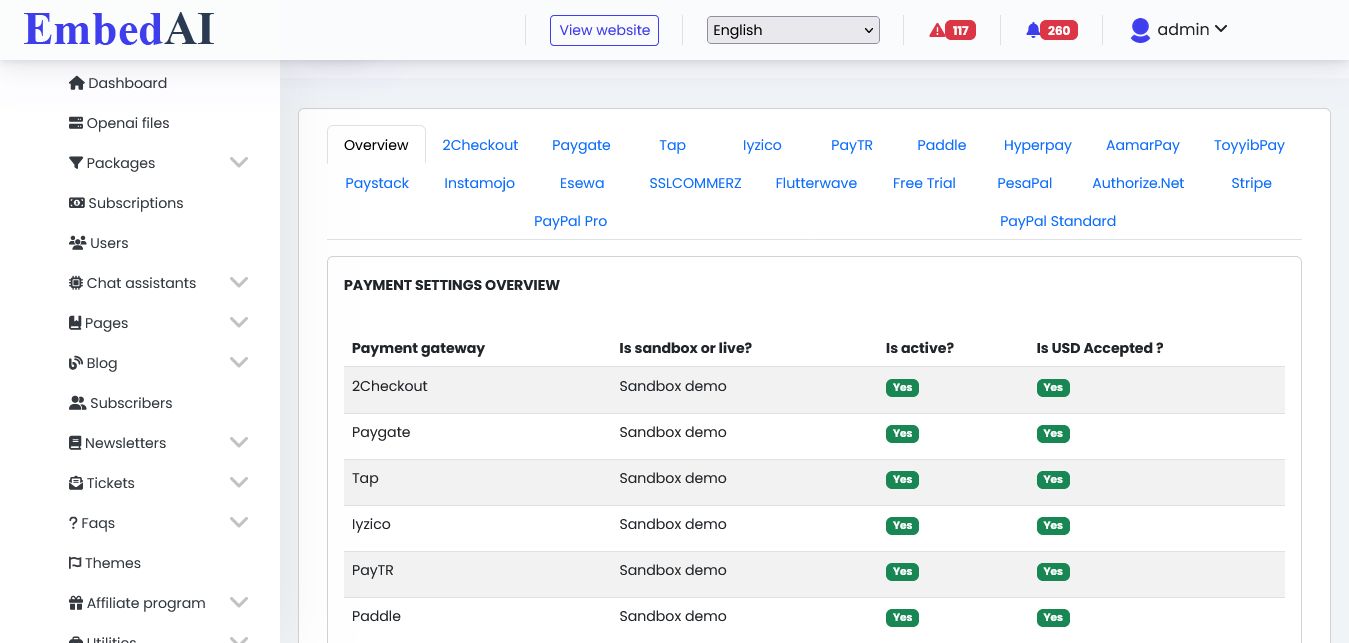Click the Is active? column header
The width and height of the screenshot is (1349, 643).
pyautogui.click(x=920, y=348)
